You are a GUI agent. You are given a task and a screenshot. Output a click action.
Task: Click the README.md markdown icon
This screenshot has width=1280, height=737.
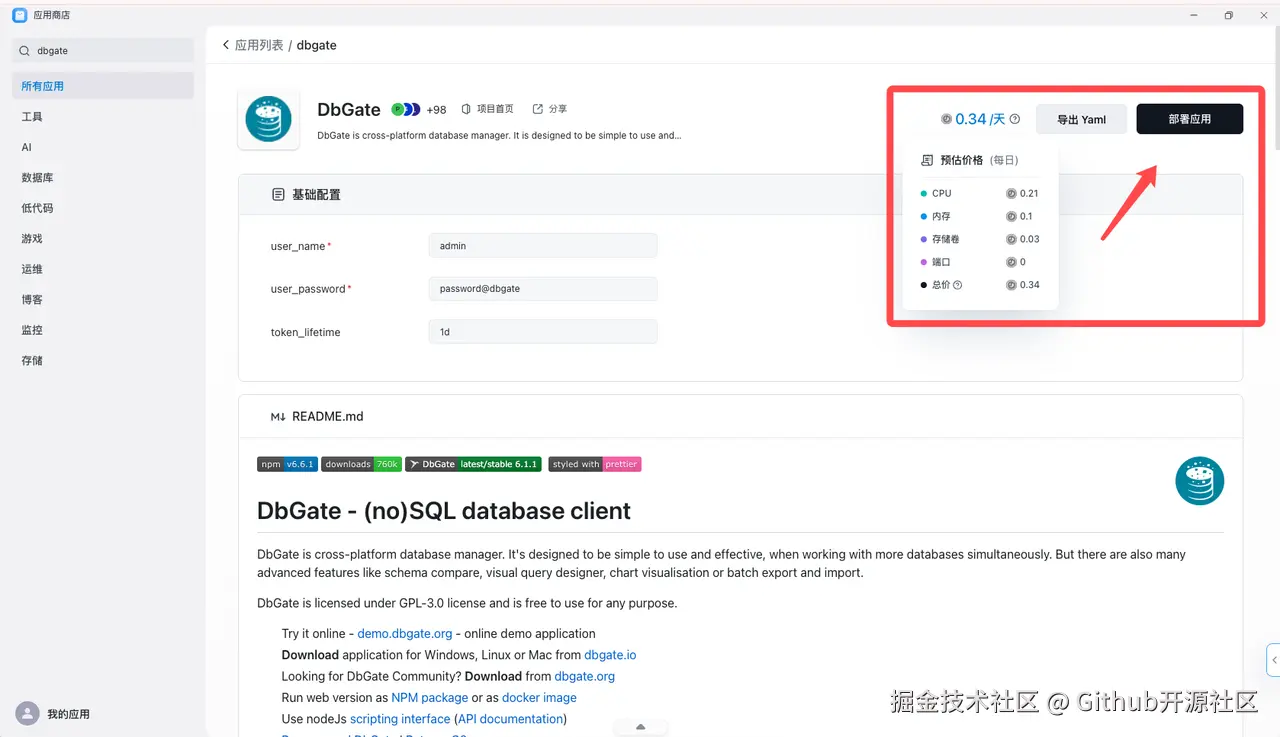click(278, 417)
